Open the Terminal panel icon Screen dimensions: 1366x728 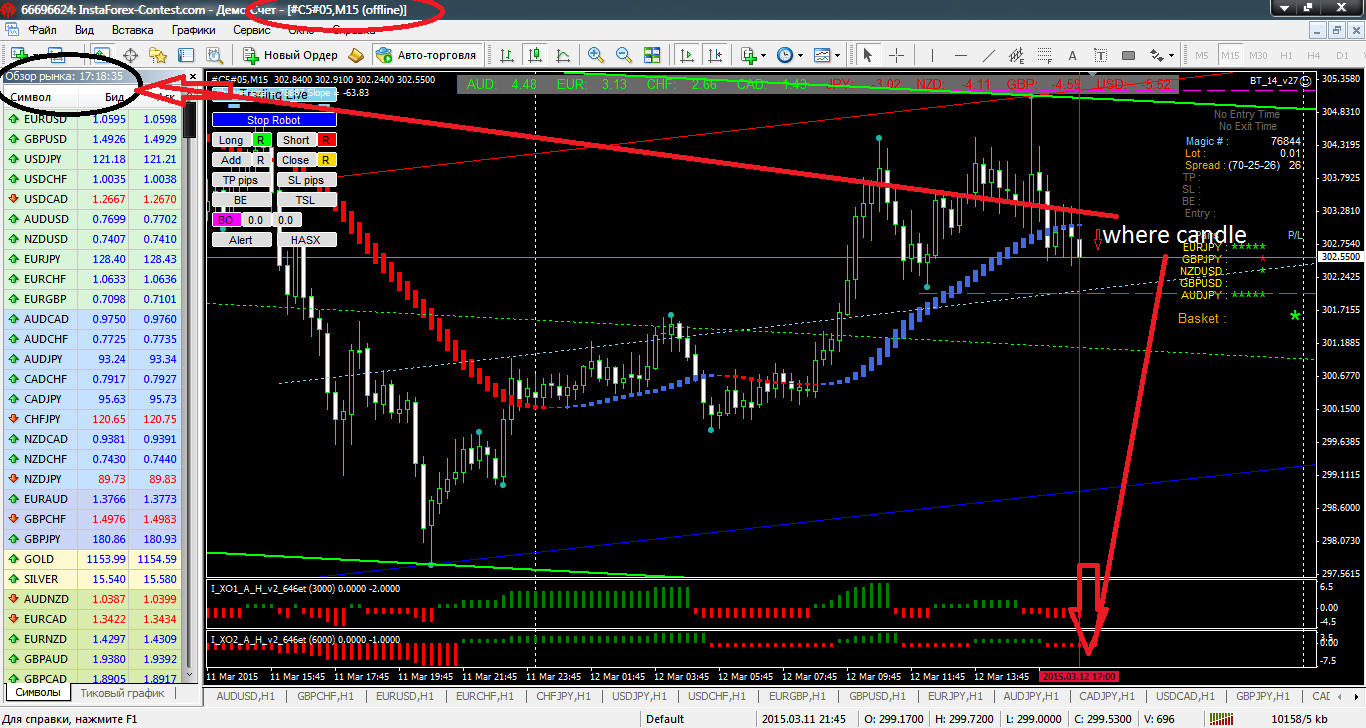click(186, 54)
